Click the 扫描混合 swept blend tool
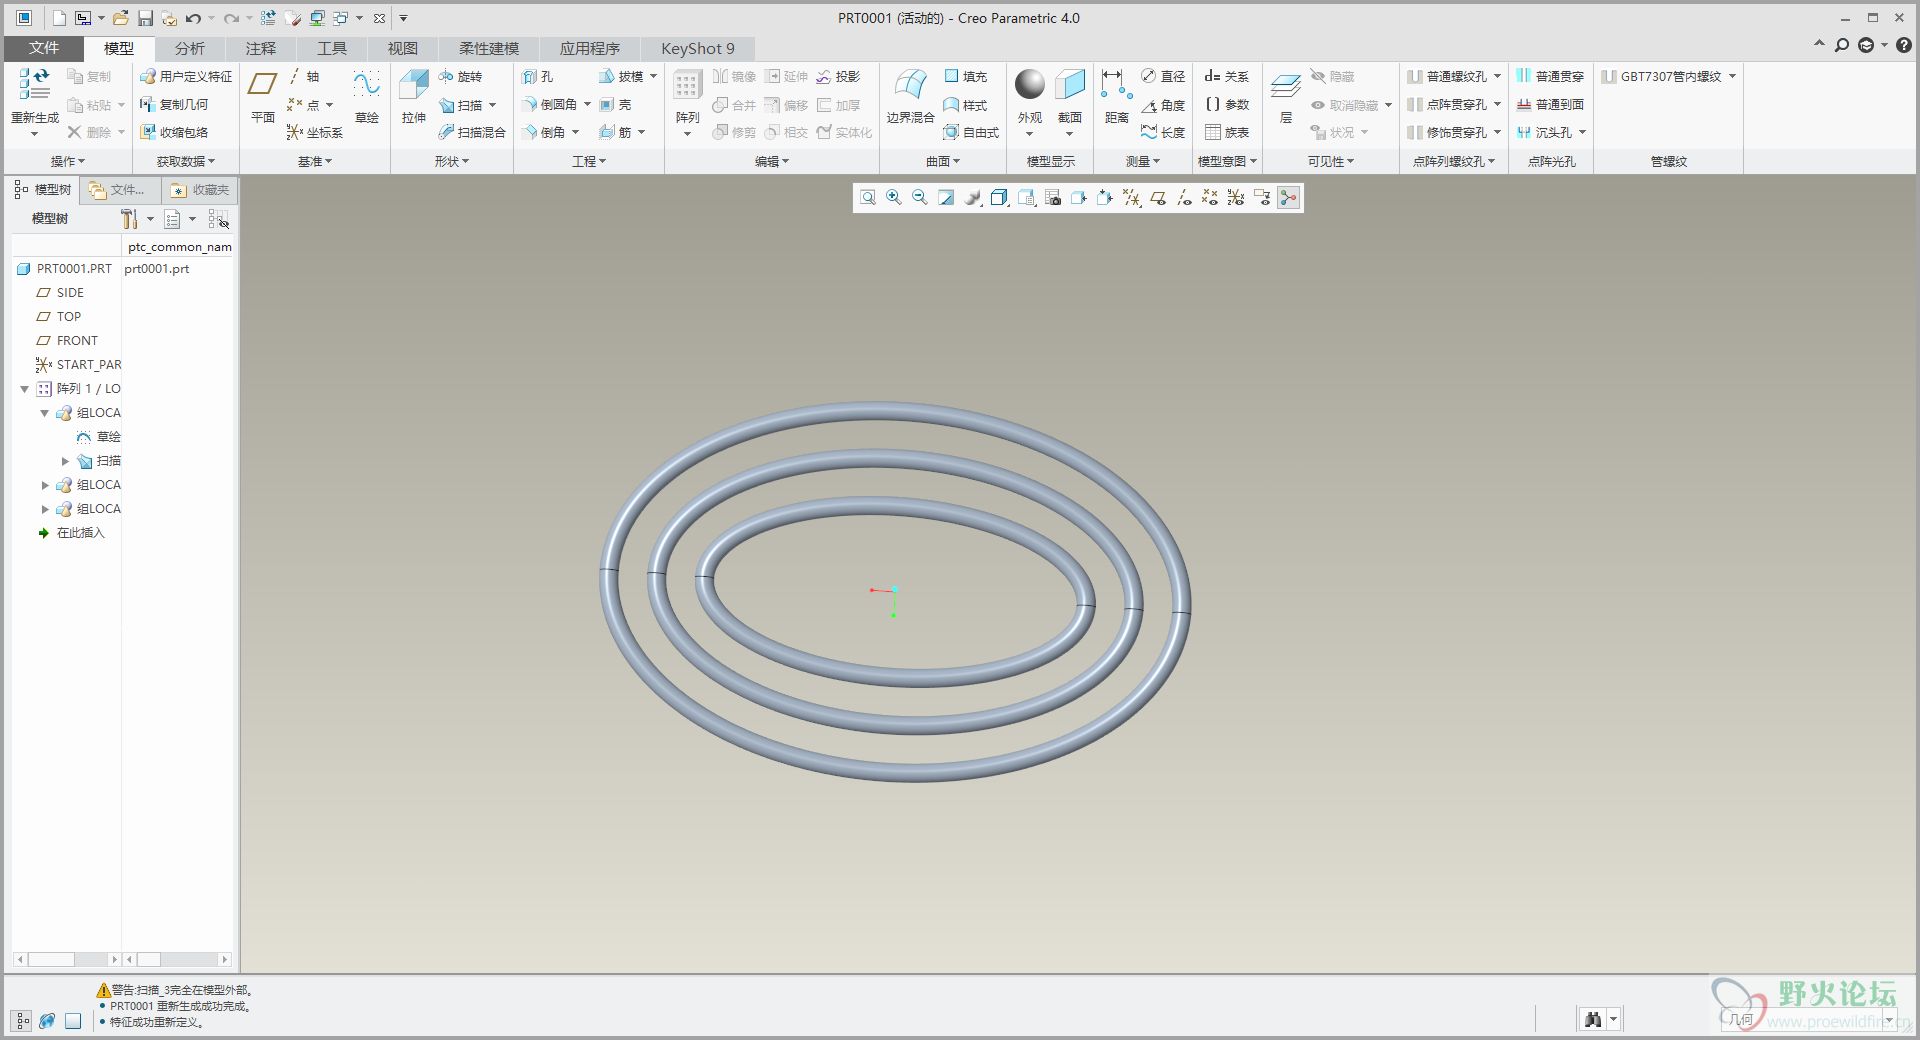 [x=472, y=132]
